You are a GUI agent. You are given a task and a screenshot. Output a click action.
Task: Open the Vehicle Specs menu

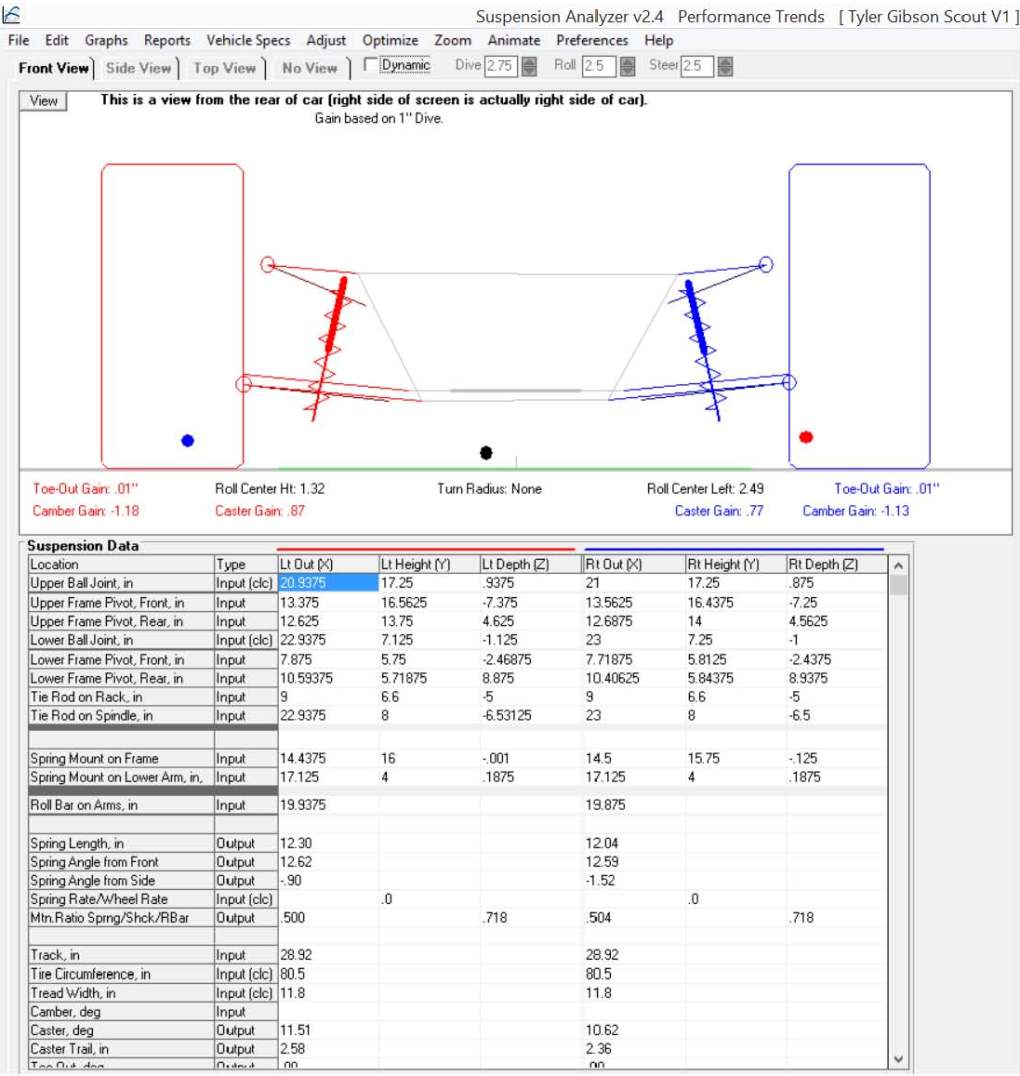click(x=248, y=40)
